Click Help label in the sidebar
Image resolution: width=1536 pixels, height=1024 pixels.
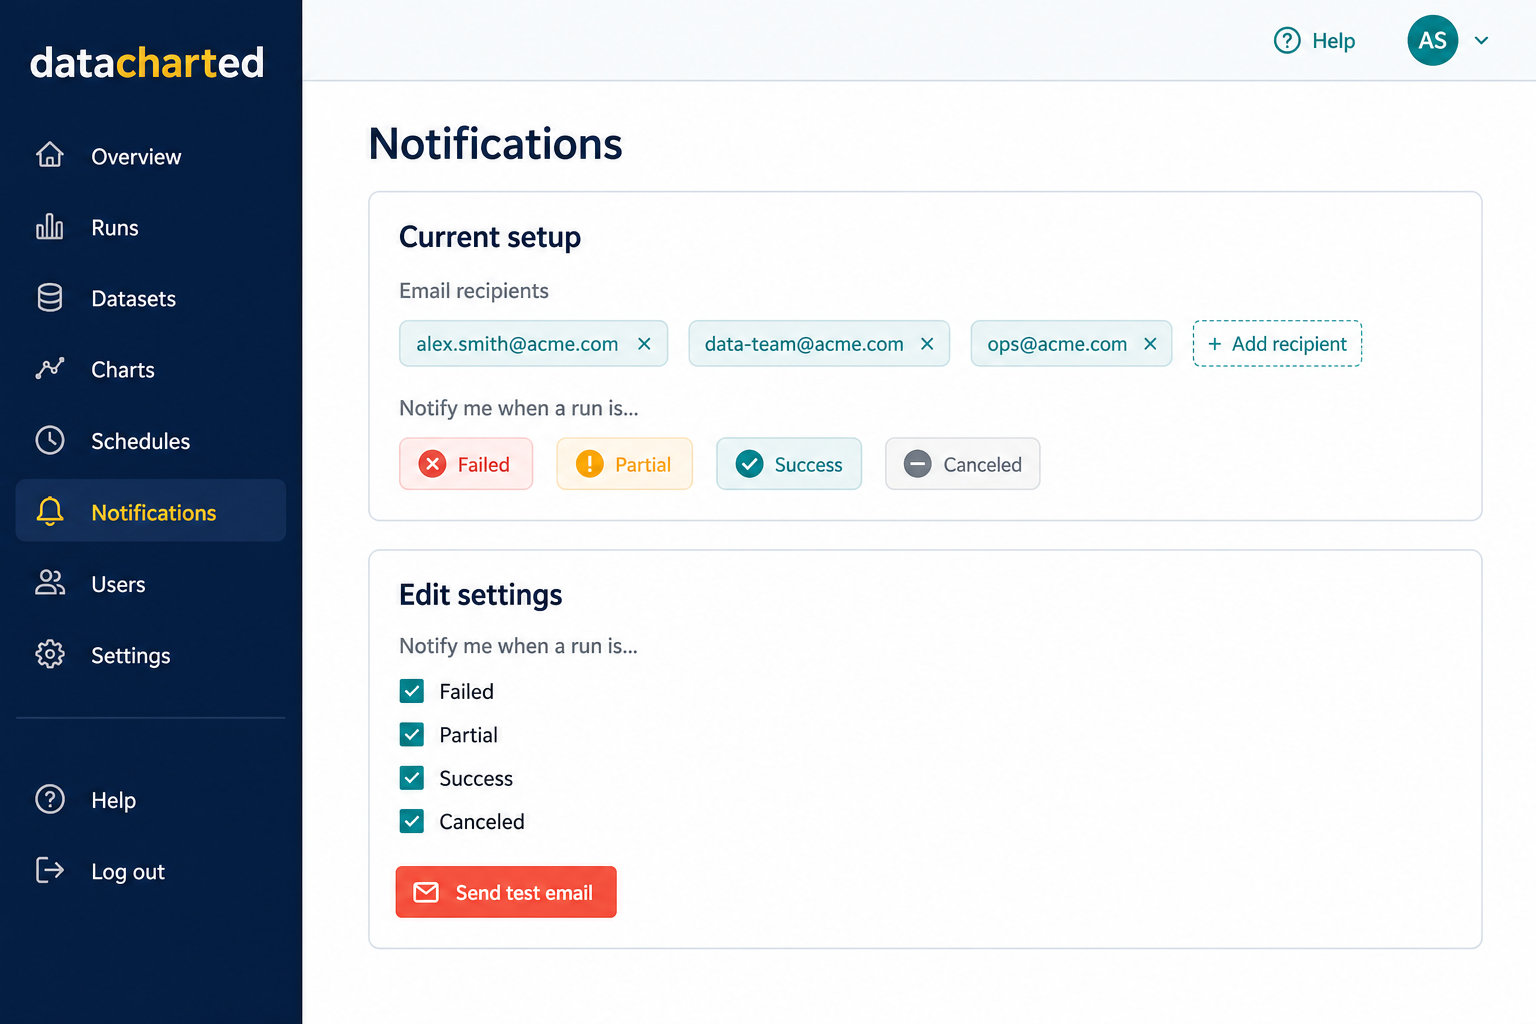[113, 800]
